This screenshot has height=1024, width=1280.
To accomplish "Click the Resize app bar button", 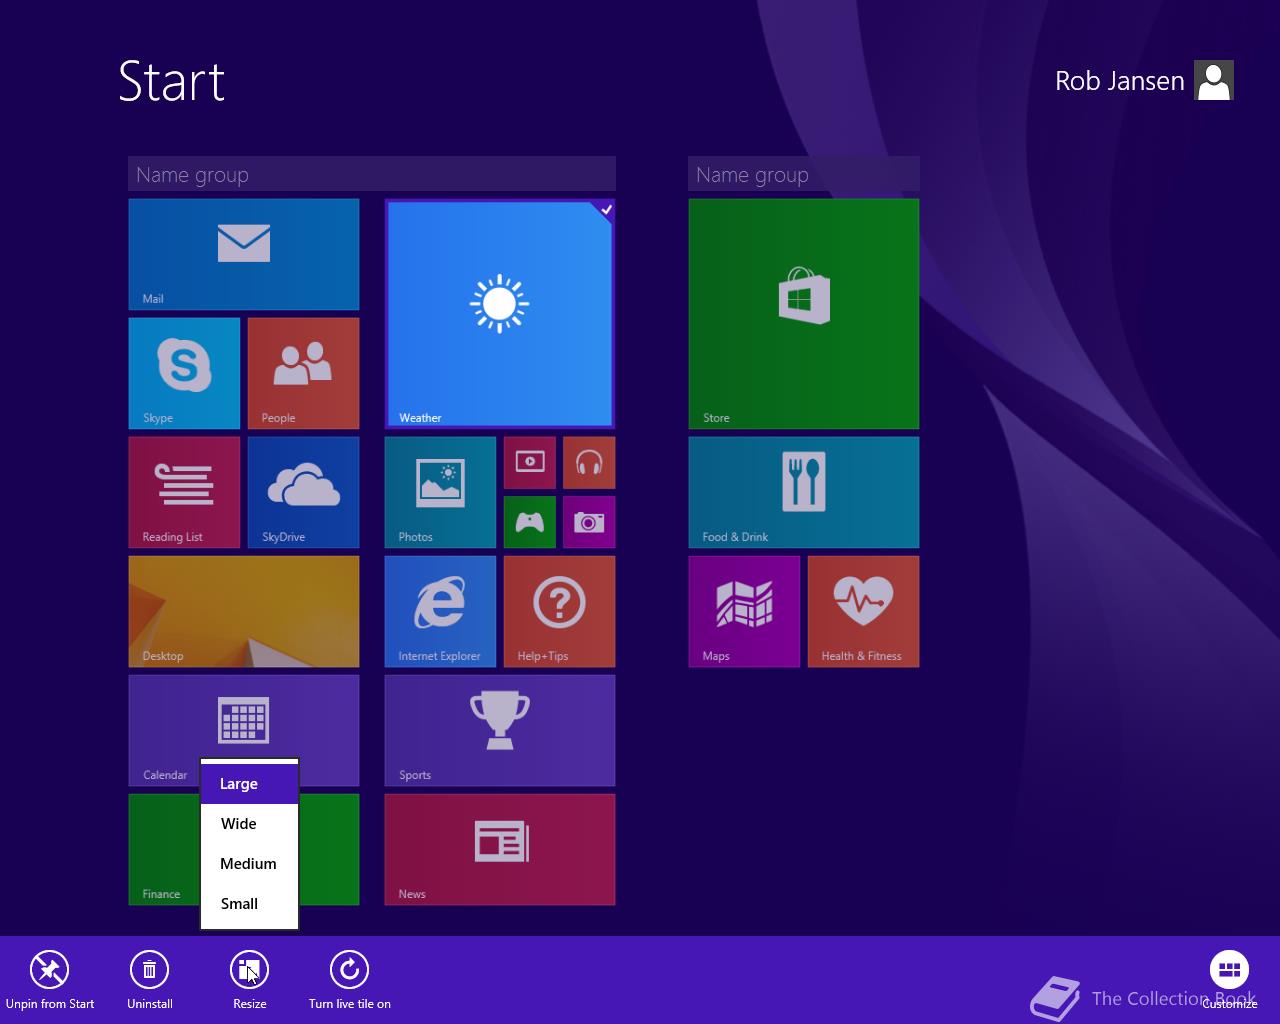I will click(250, 980).
